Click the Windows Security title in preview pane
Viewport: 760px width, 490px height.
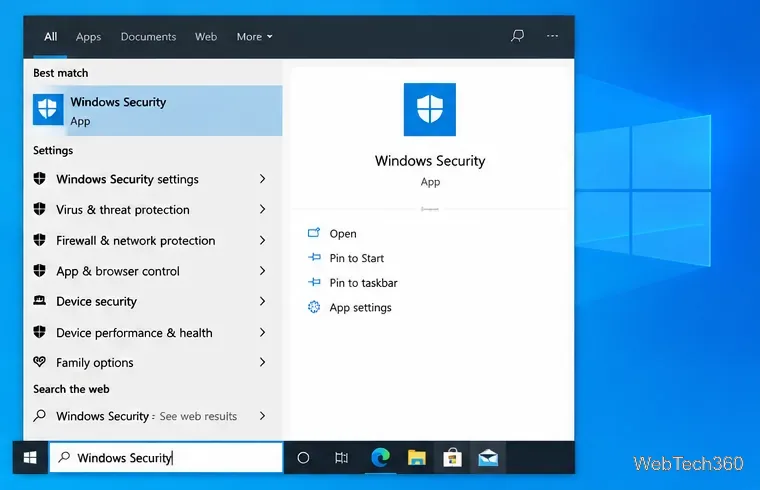[x=430, y=161]
